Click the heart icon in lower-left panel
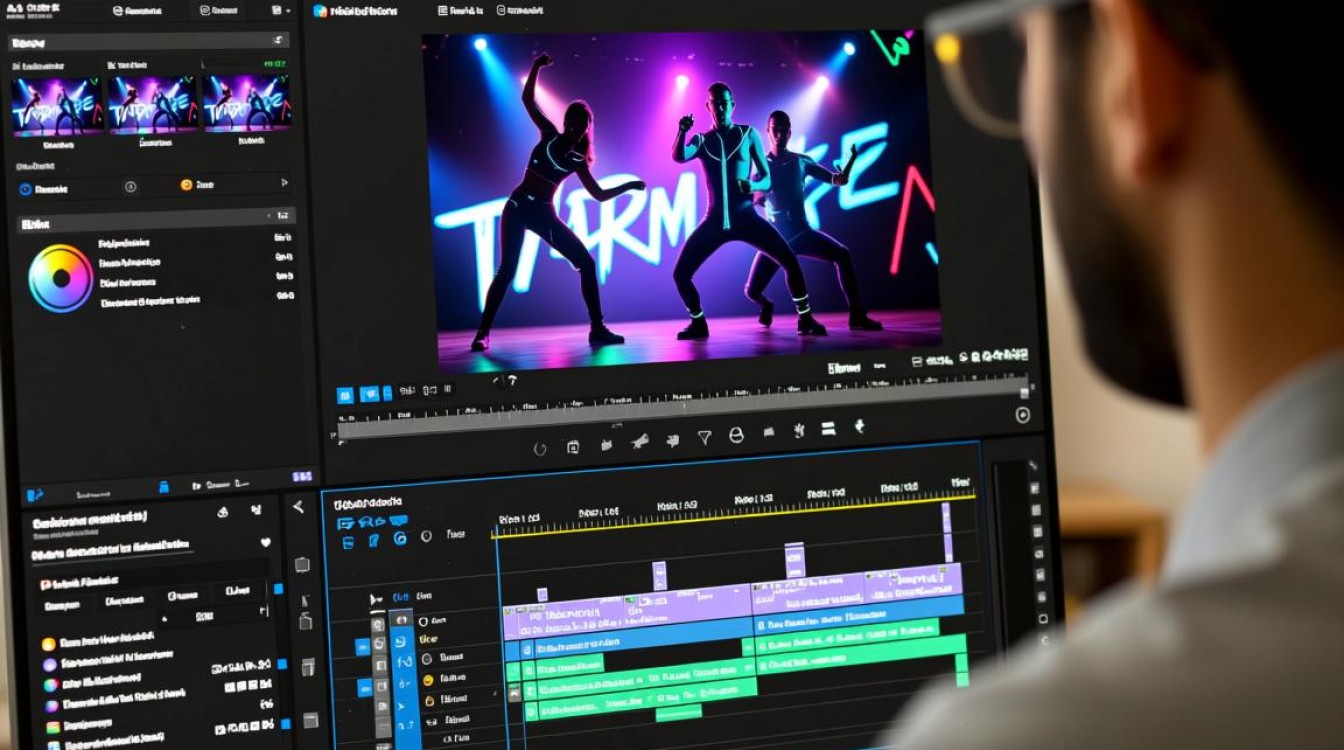The height and width of the screenshot is (750, 1344). tap(265, 542)
